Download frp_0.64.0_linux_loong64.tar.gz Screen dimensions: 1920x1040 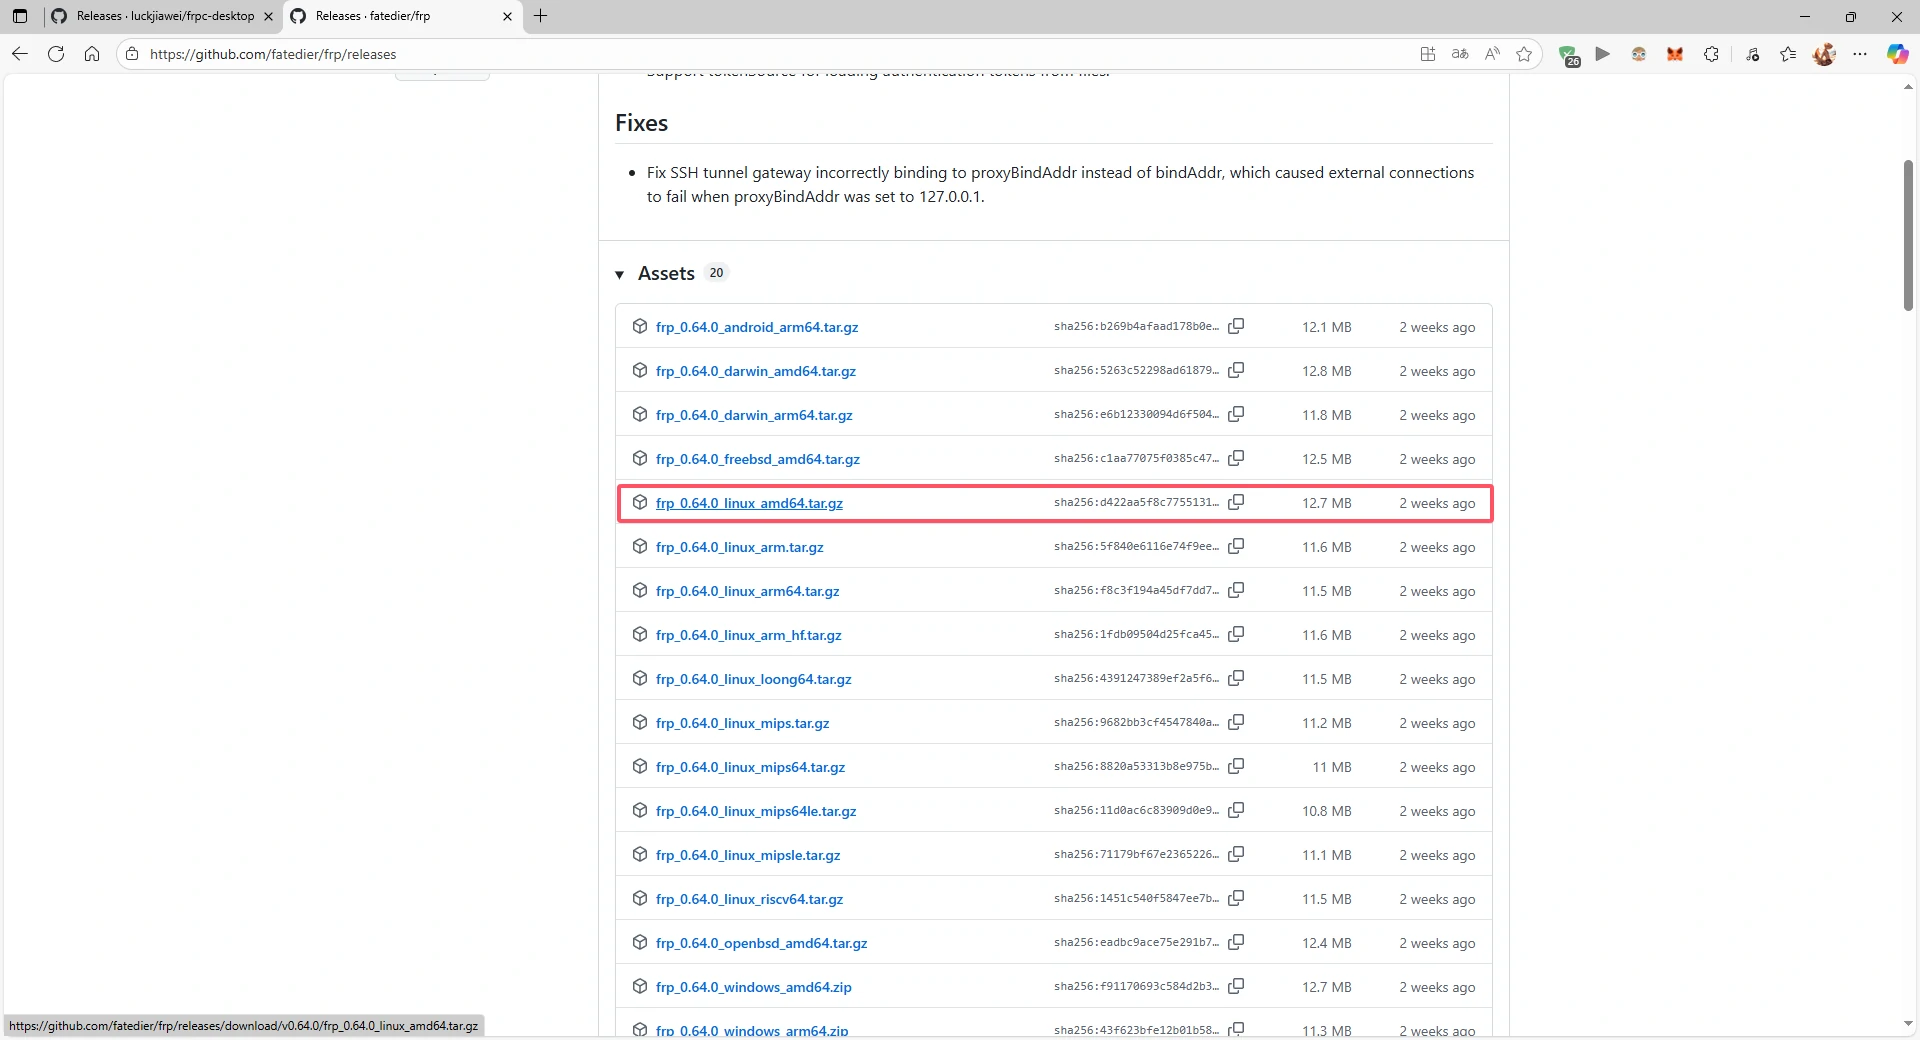754,679
